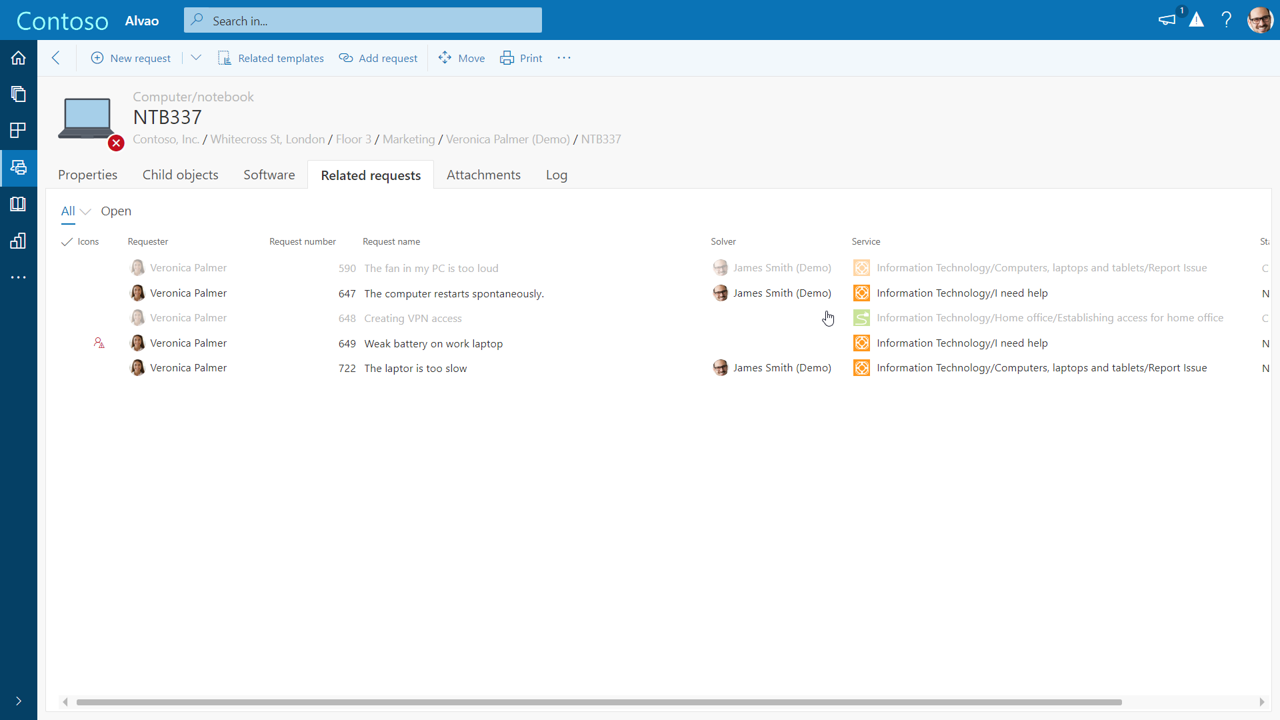Image resolution: width=1280 pixels, height=720 pixels.
Task: Click the user profile avatar picture
Action: [x=1259, y=19]
